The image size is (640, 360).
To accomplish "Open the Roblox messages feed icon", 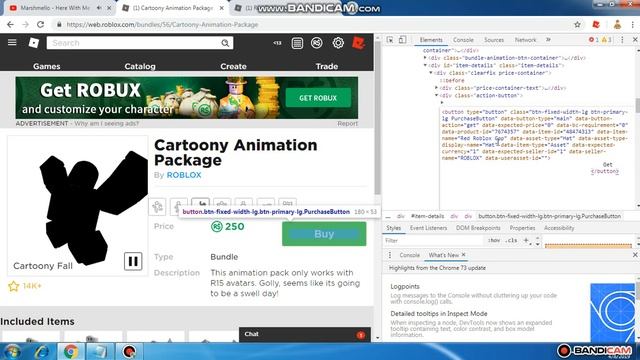I will click(x=297, y=43).
